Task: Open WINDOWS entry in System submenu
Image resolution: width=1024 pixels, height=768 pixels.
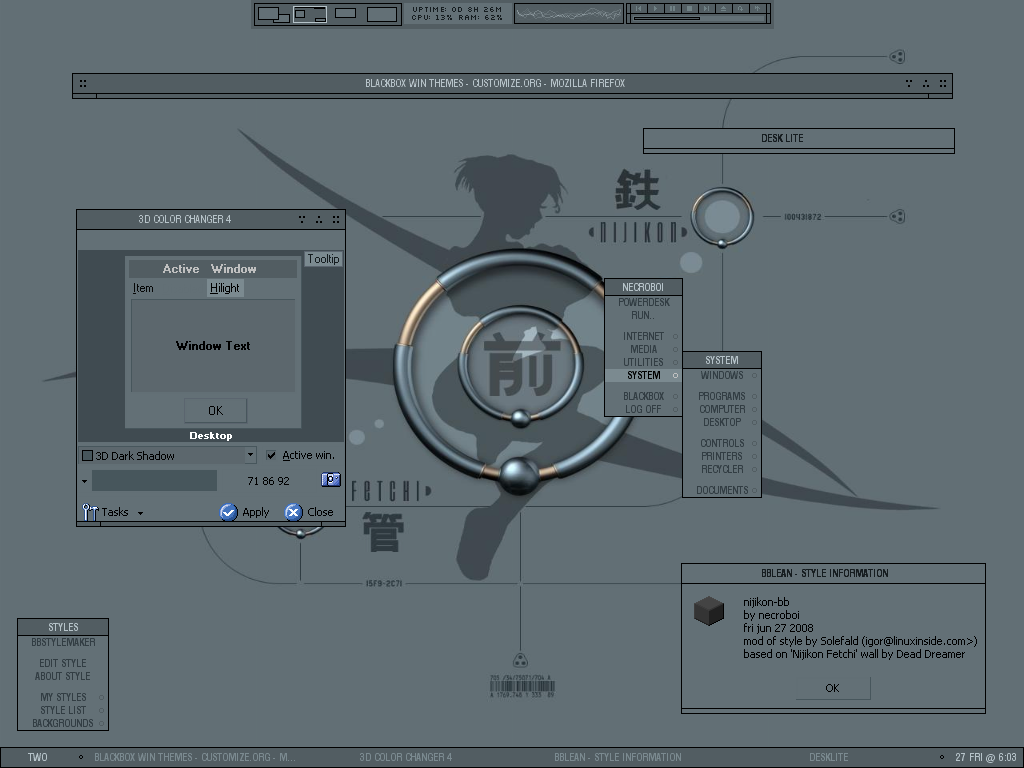Action: pyautogui.click(x=722, y=376)
